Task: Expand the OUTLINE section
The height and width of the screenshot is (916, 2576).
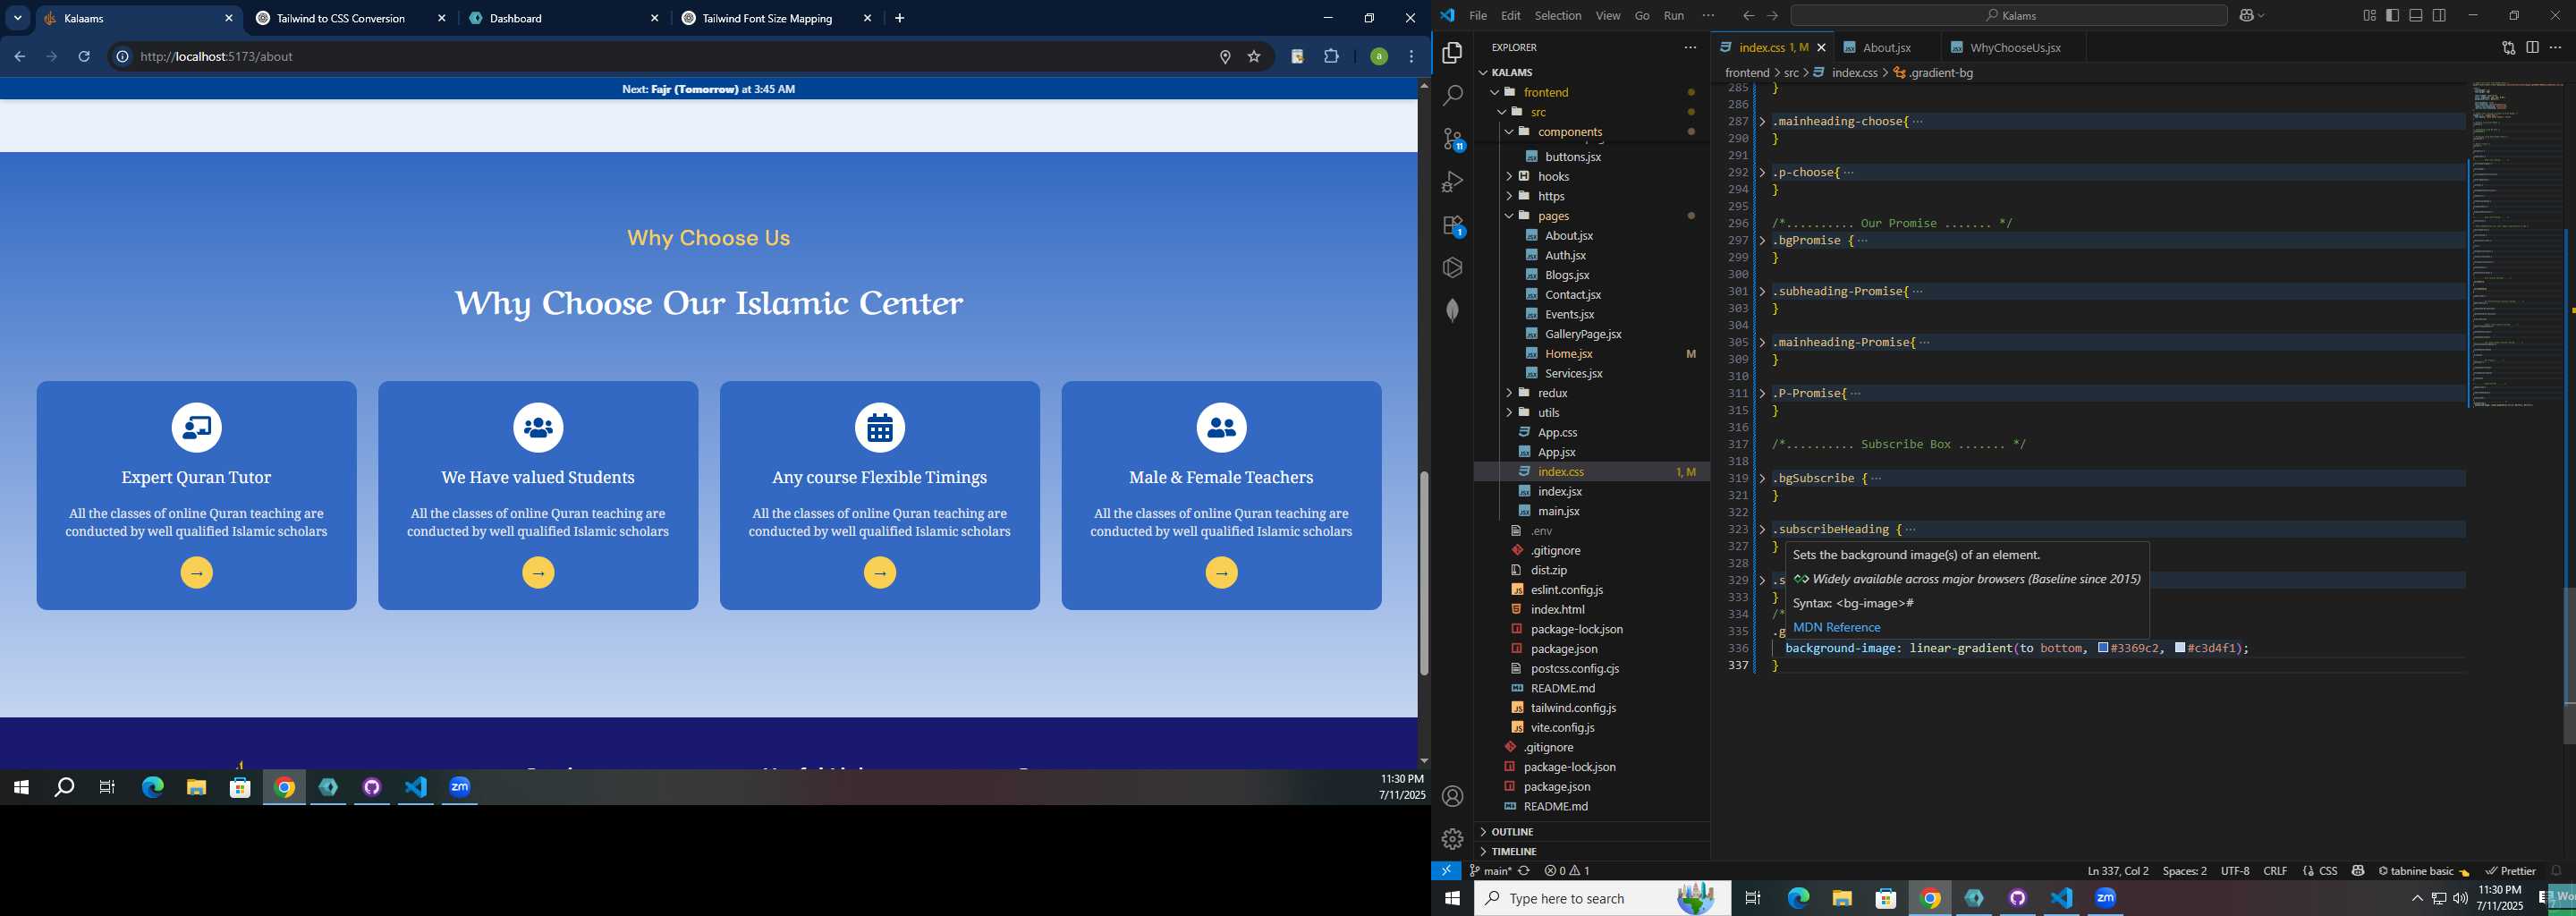Action: click(1483, 832)
